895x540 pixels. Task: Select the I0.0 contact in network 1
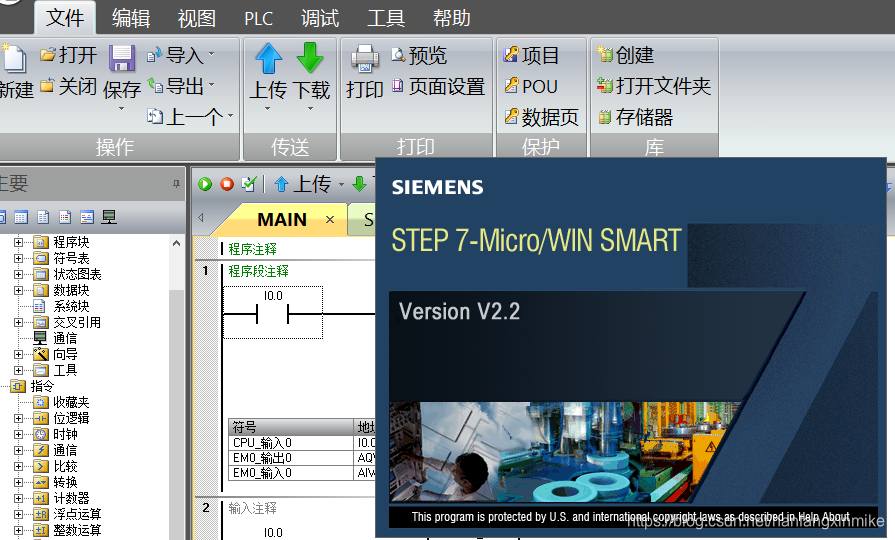[x=273, y=313]
